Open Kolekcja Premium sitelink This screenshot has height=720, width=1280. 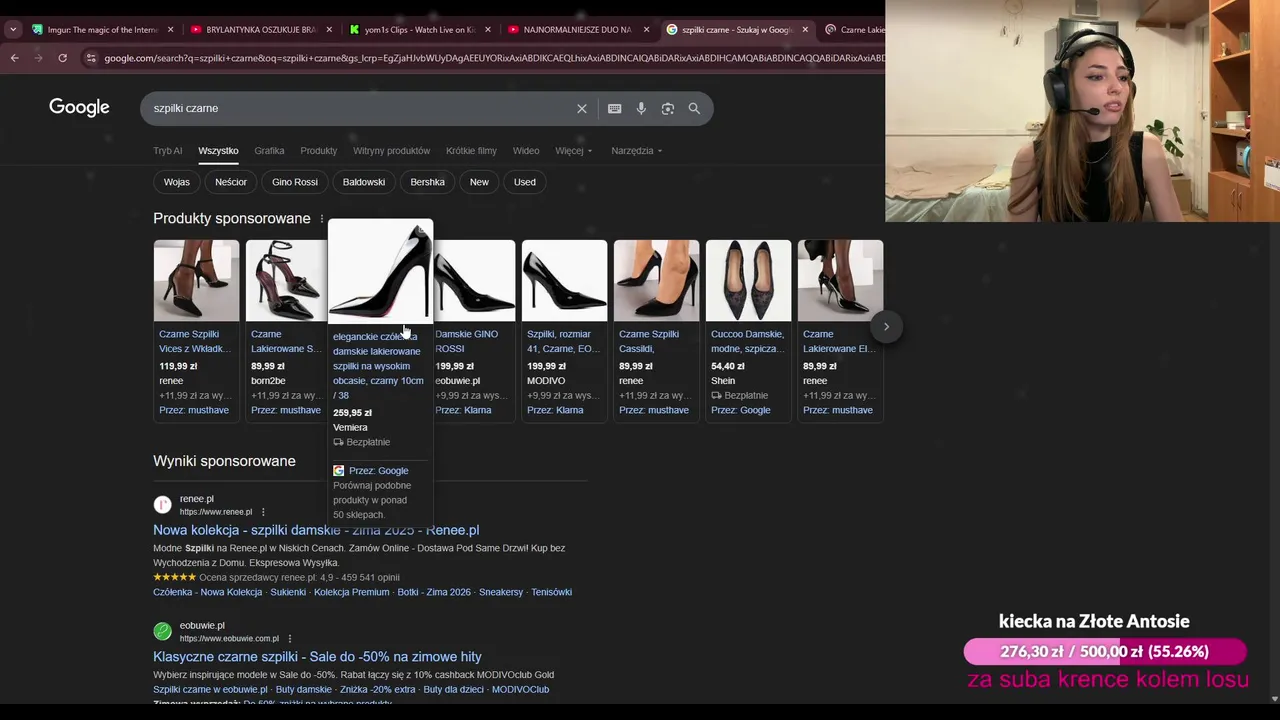click(x=351, y=592)
